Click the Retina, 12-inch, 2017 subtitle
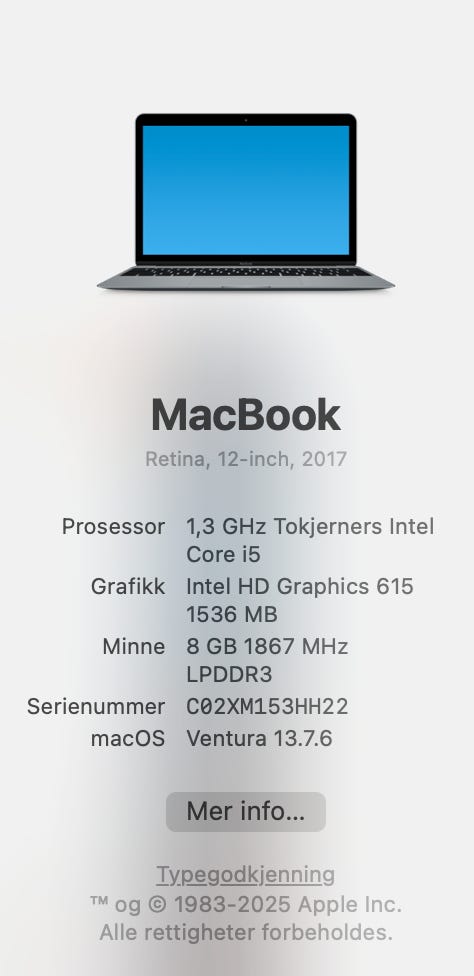The height and width of the screenshot is (976, 474). pyautogui.click(x=246, y=459)
